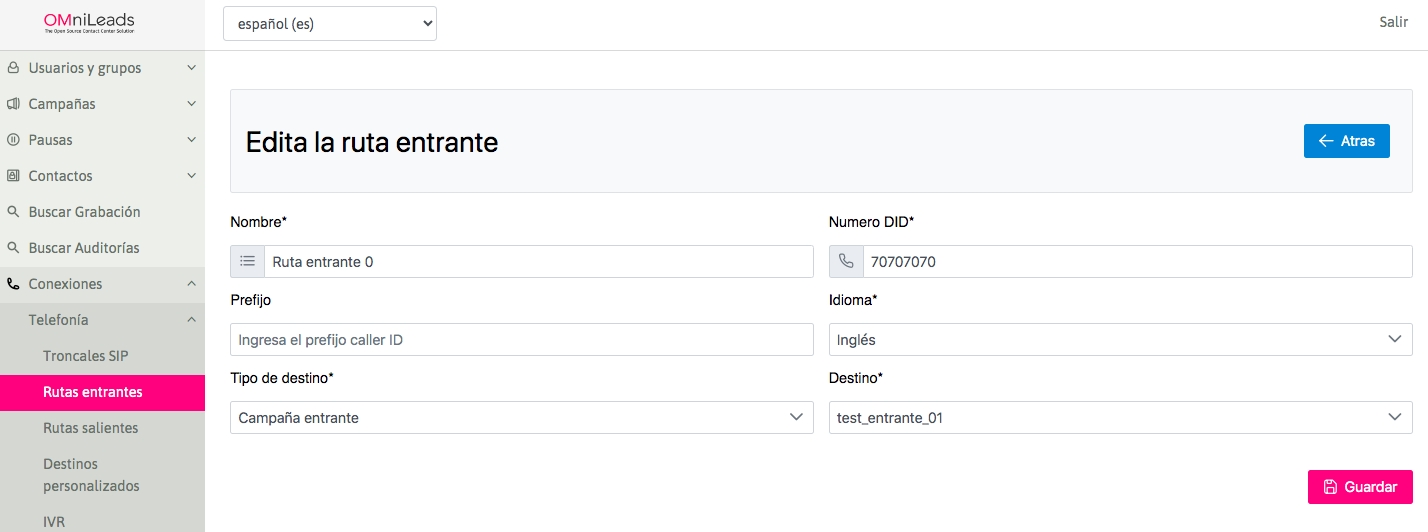Click the Campañas megaphone icon
The width and height of the screenshot is (1428, 532).
[13, 104]
